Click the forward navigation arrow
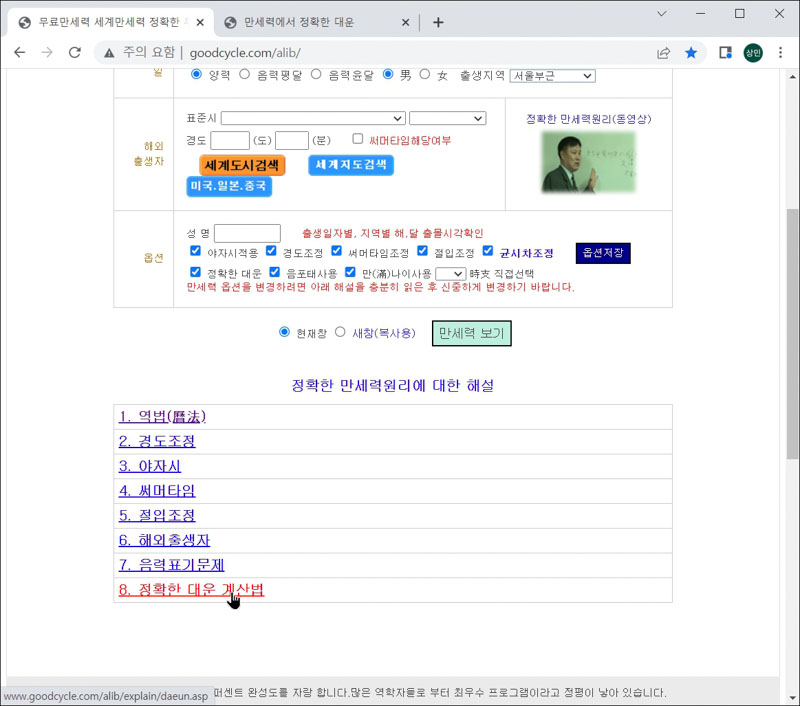 pyautogui.click(x=47, y=52)
